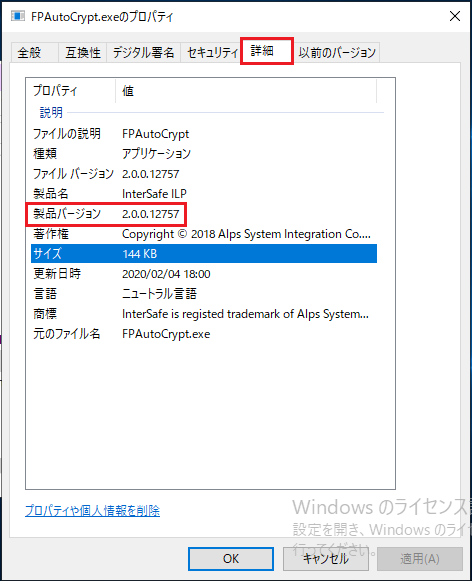This screenshot has height=581, width=472.
Task: Select the ファイルの説明 row
Action: pyautogui.click(x=204, y=134)
